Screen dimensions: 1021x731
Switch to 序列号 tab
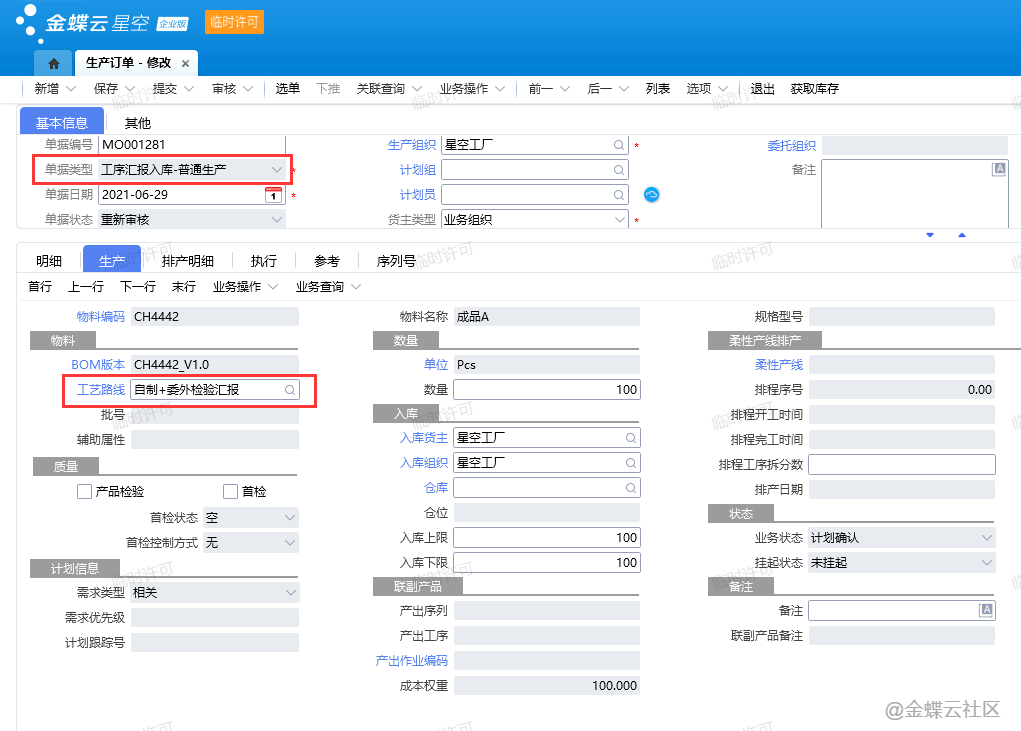396,261
